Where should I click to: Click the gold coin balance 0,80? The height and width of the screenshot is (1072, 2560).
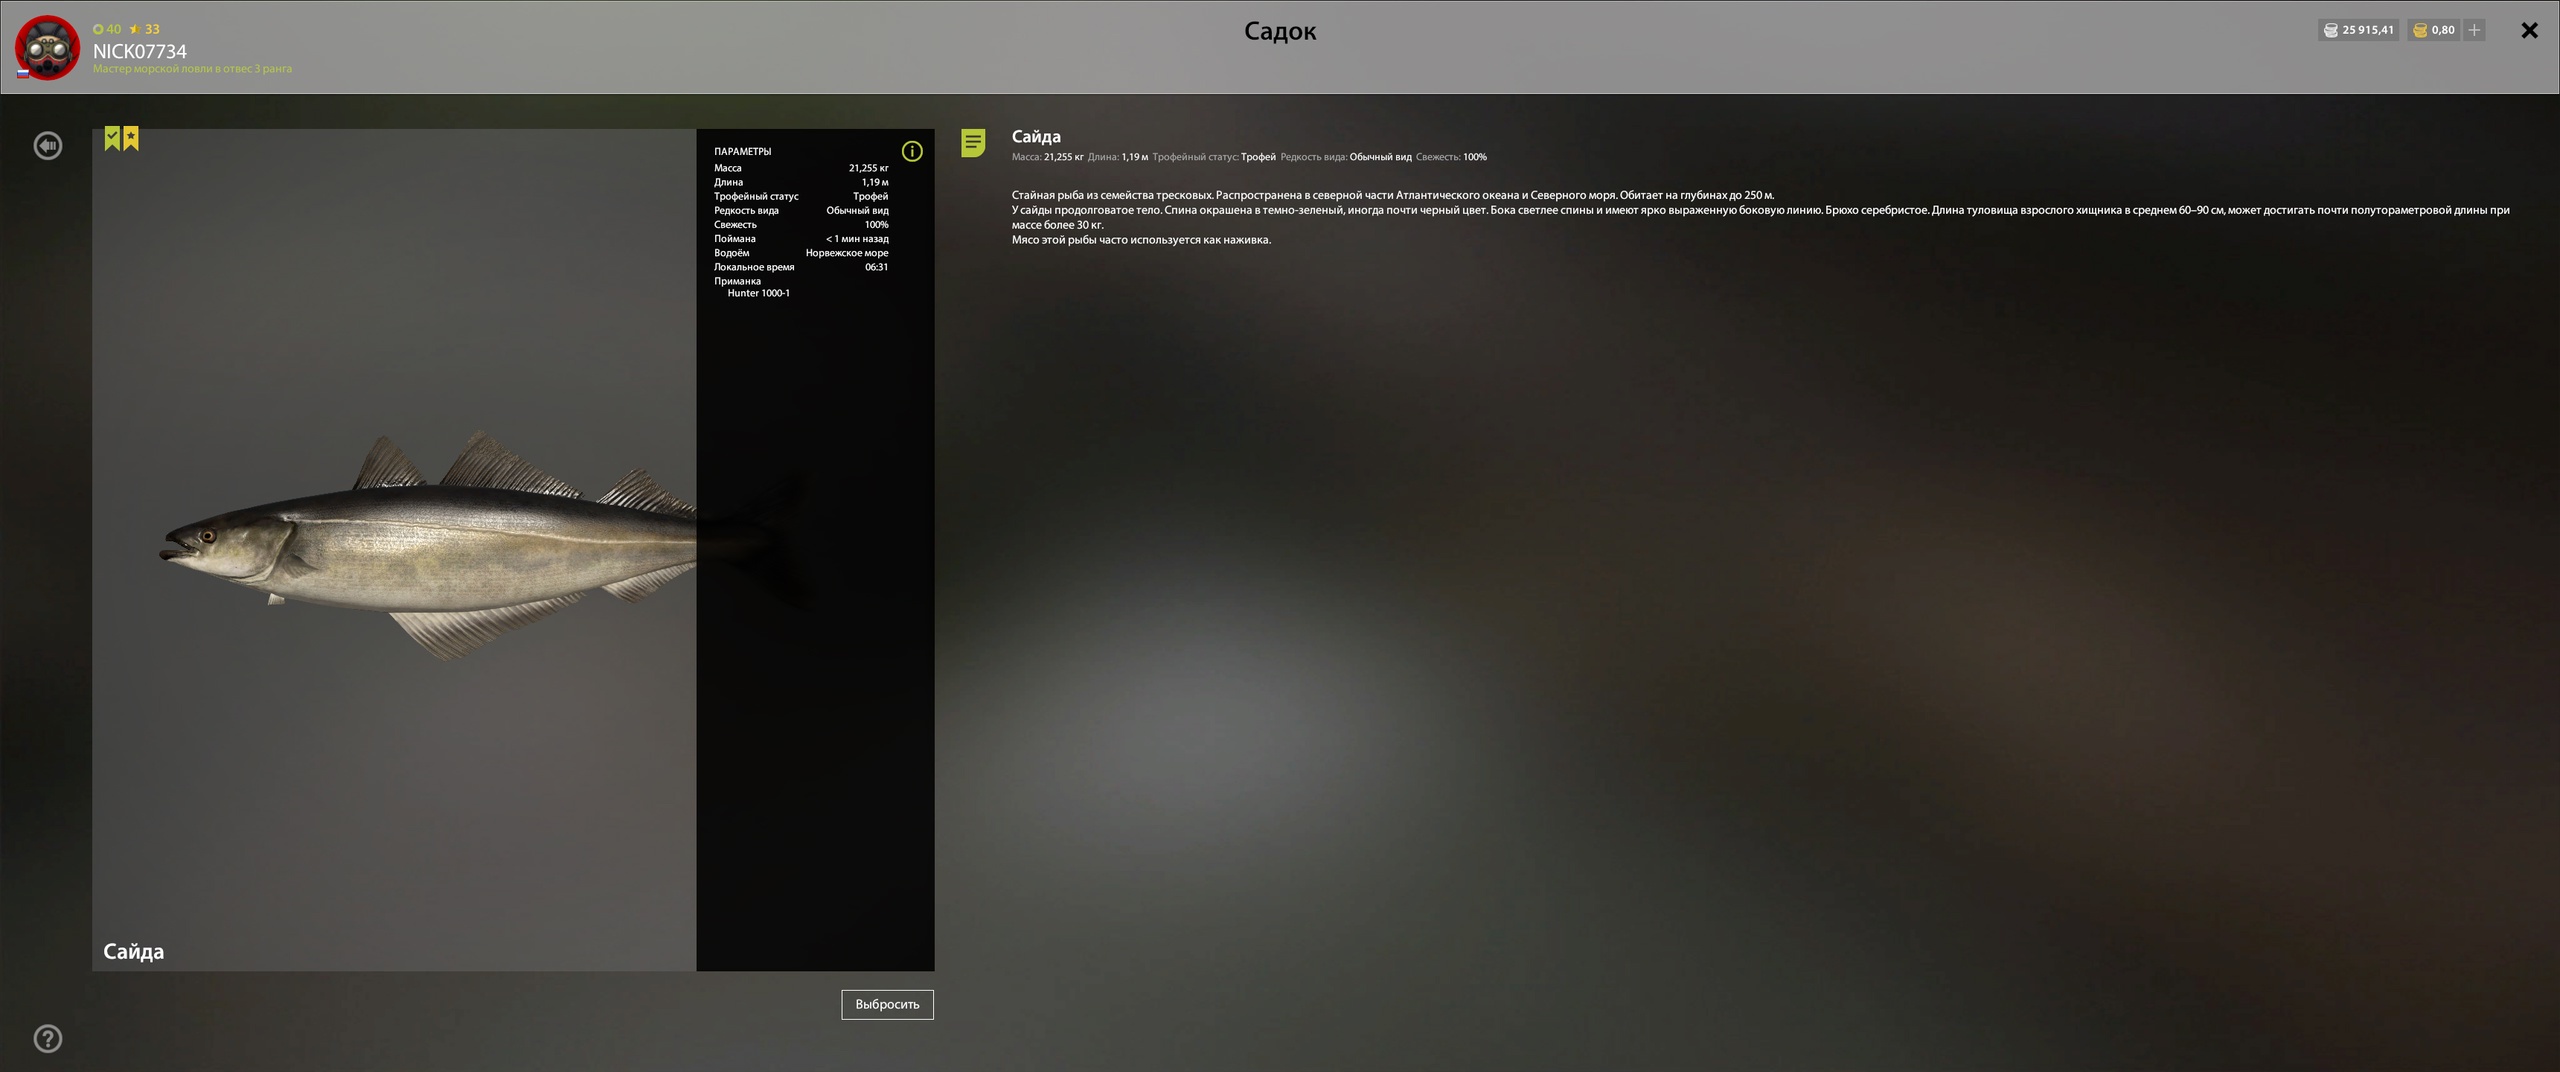(x=2433, y=30)
